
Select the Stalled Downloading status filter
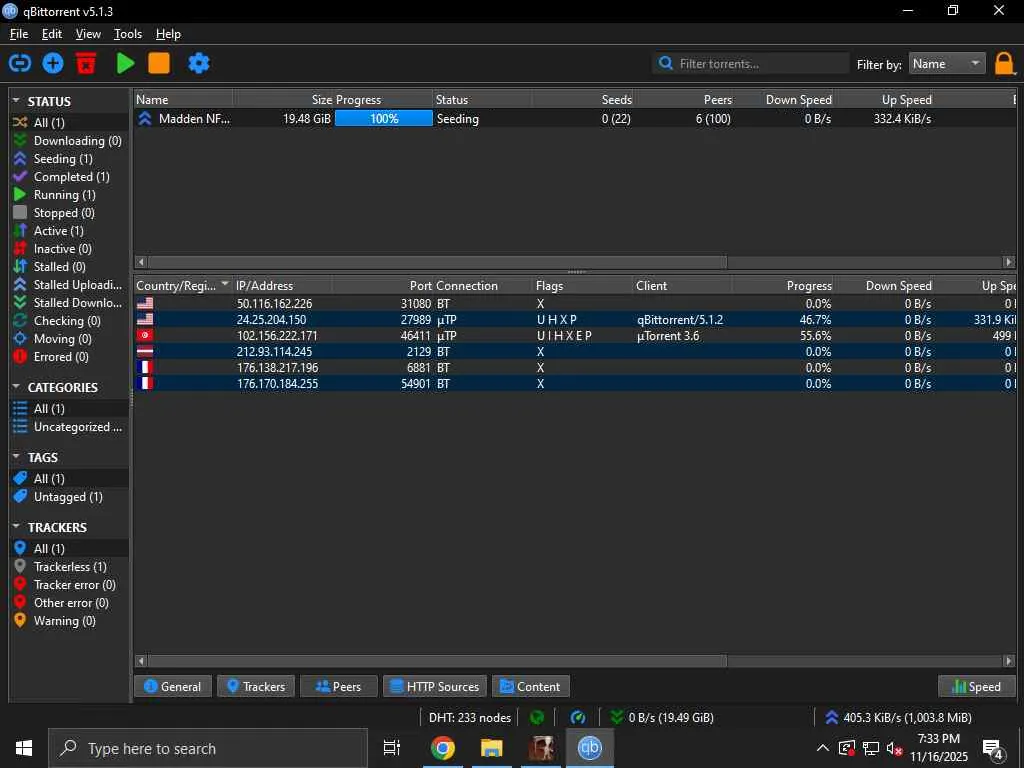pos(69,302)
